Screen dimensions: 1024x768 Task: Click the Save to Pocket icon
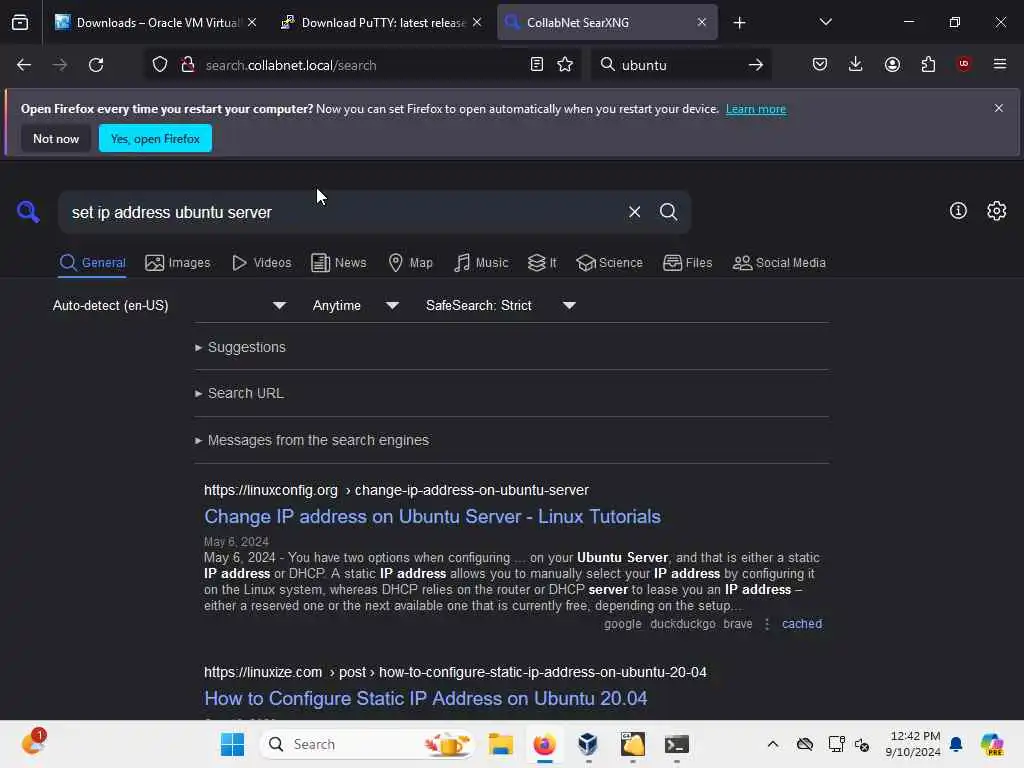(x=820, y=65)
